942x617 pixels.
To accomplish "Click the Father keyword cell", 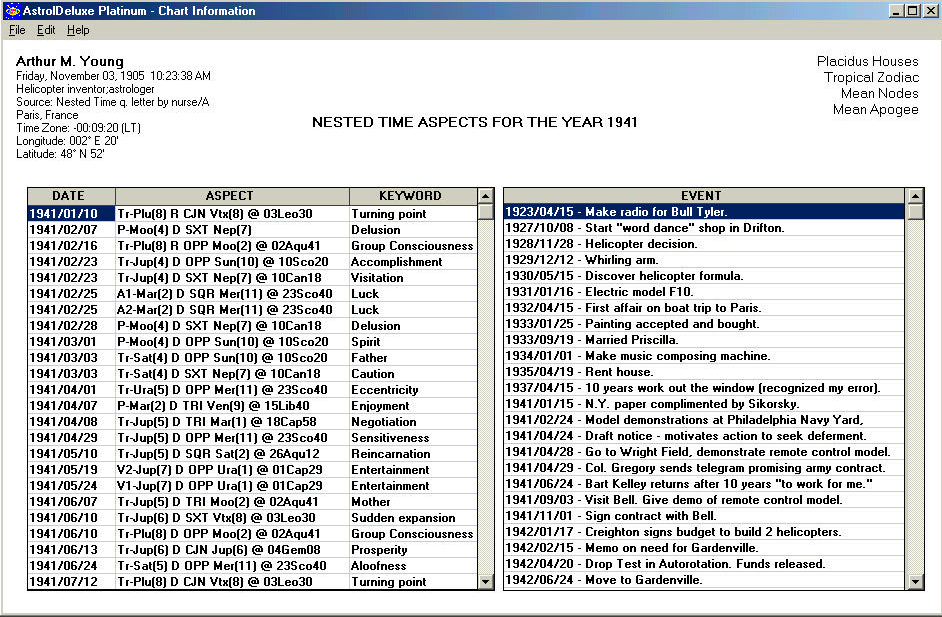I will (413, 358).
